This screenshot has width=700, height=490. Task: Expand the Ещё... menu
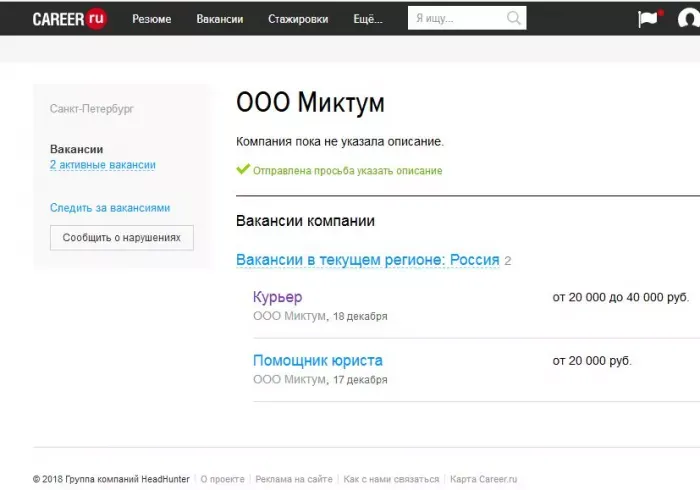pyautogui.click(x=368, y=19)
